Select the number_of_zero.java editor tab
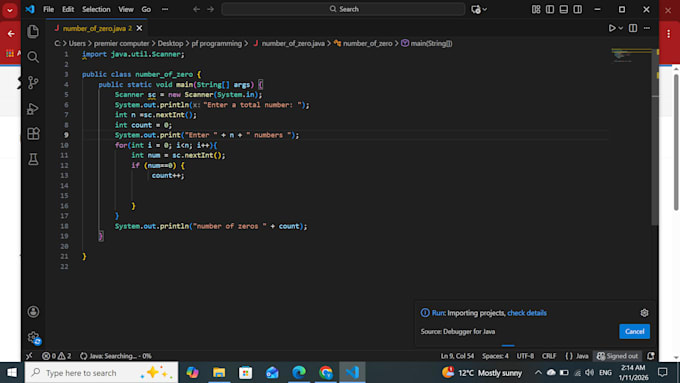 96,28
